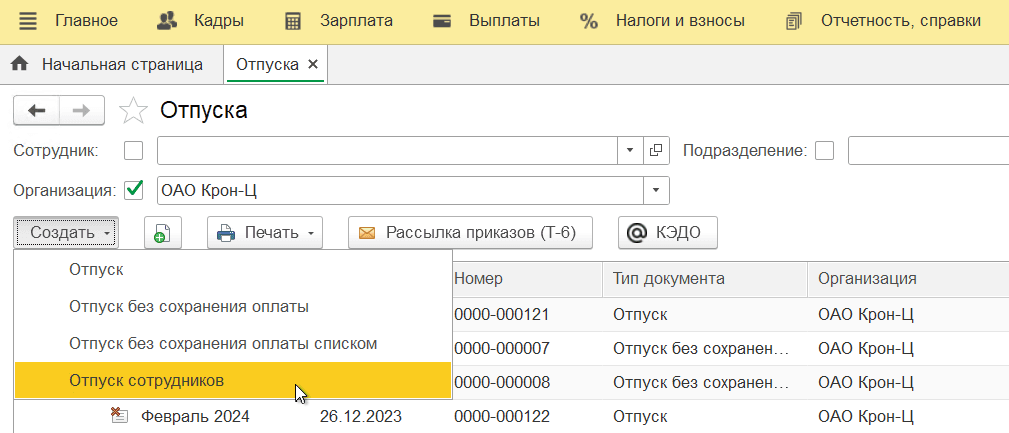Screen dimensions: 1009x433
Task: Choose Отпуск без сохранения оплаты списком
Action: [x=232, y=344]
